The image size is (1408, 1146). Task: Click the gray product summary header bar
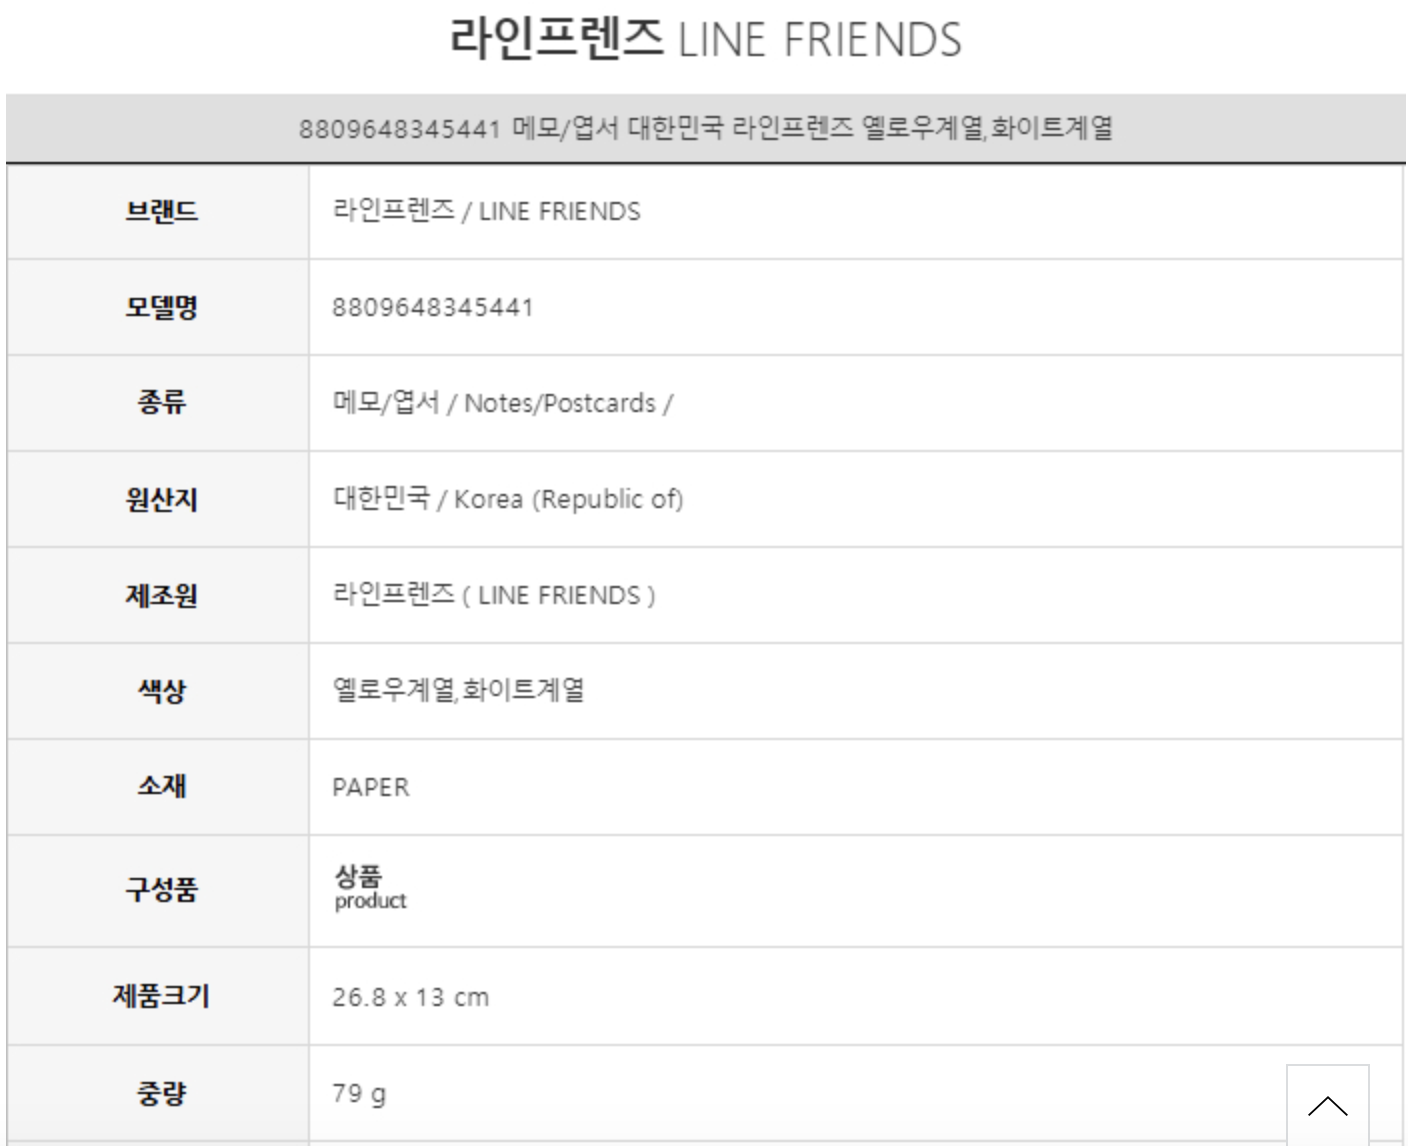click(x=705, y=128)
